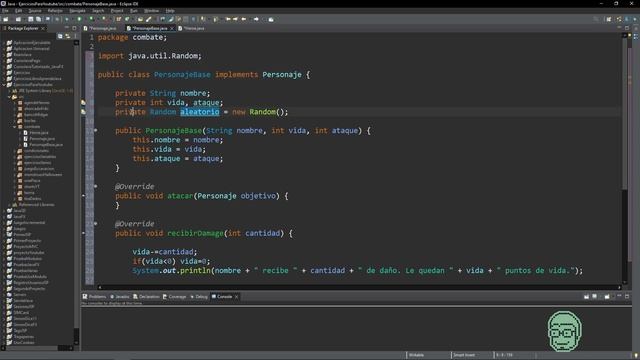The image size is (640, 360).
Task: Open the Edit menu
Action: [x=18, y=11]
